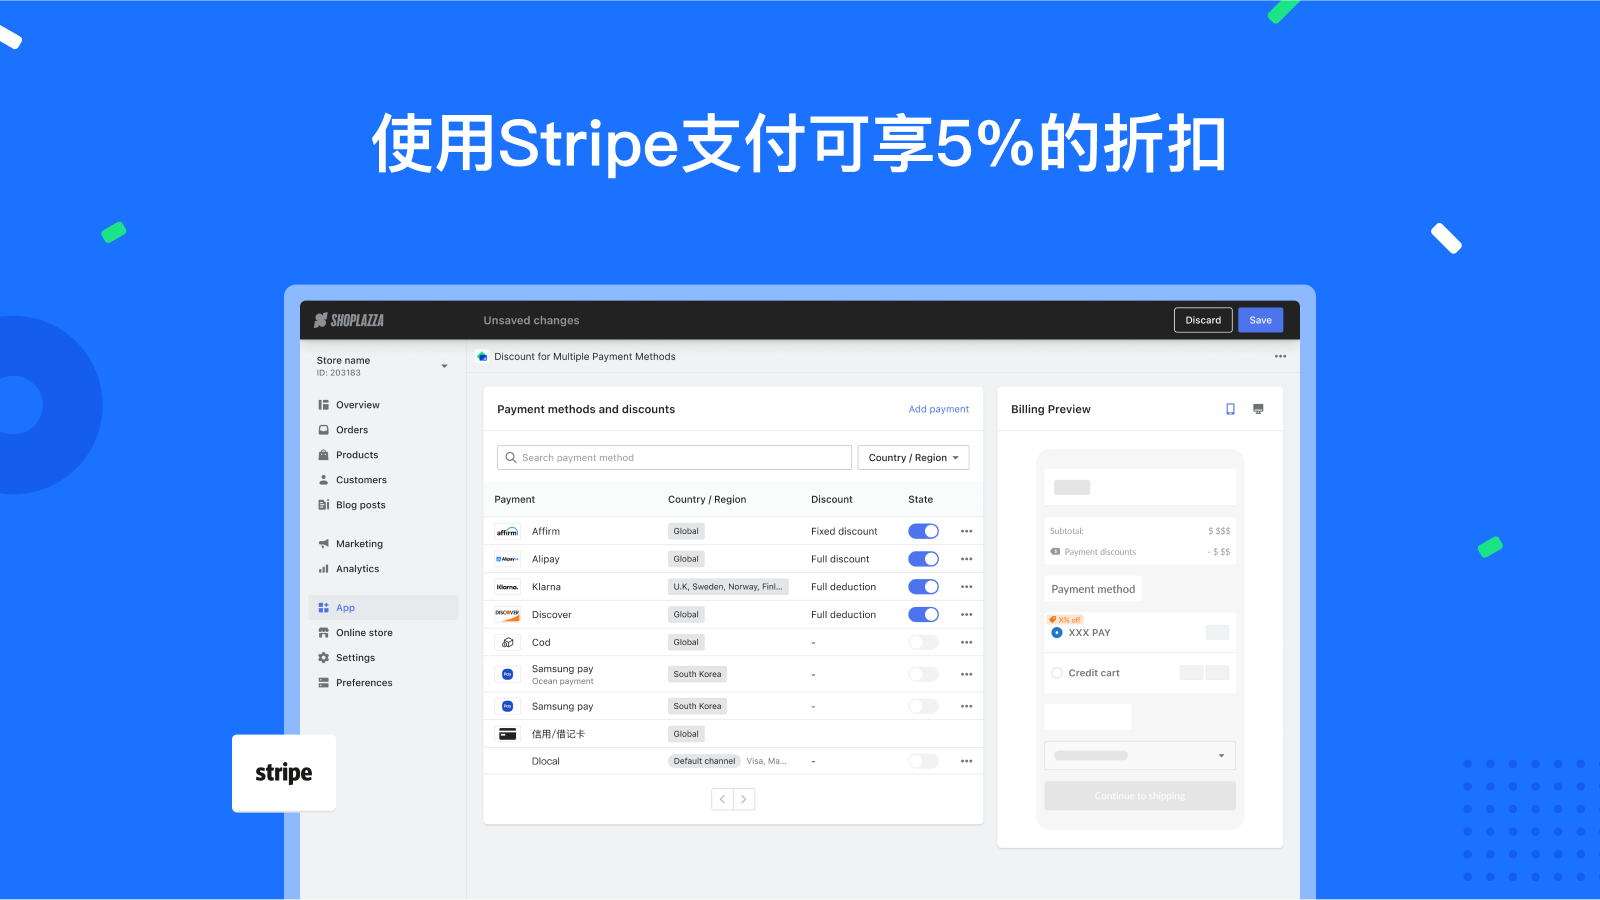Switch Billing Preview to desktop view
The height and width of the screenshot is (900, 1600).
[x=1258, y=409]
